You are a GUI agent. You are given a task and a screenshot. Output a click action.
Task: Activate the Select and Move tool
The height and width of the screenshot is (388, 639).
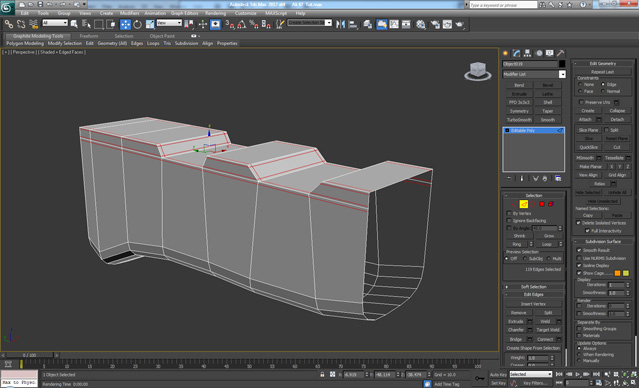click(125, 24)
